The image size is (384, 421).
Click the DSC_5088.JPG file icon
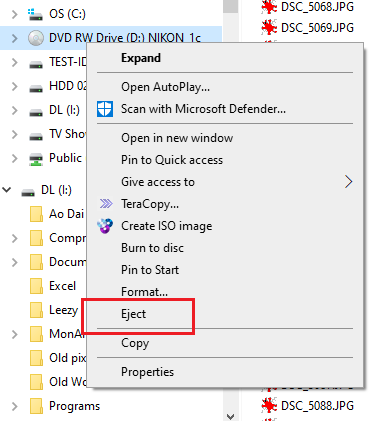269,406
